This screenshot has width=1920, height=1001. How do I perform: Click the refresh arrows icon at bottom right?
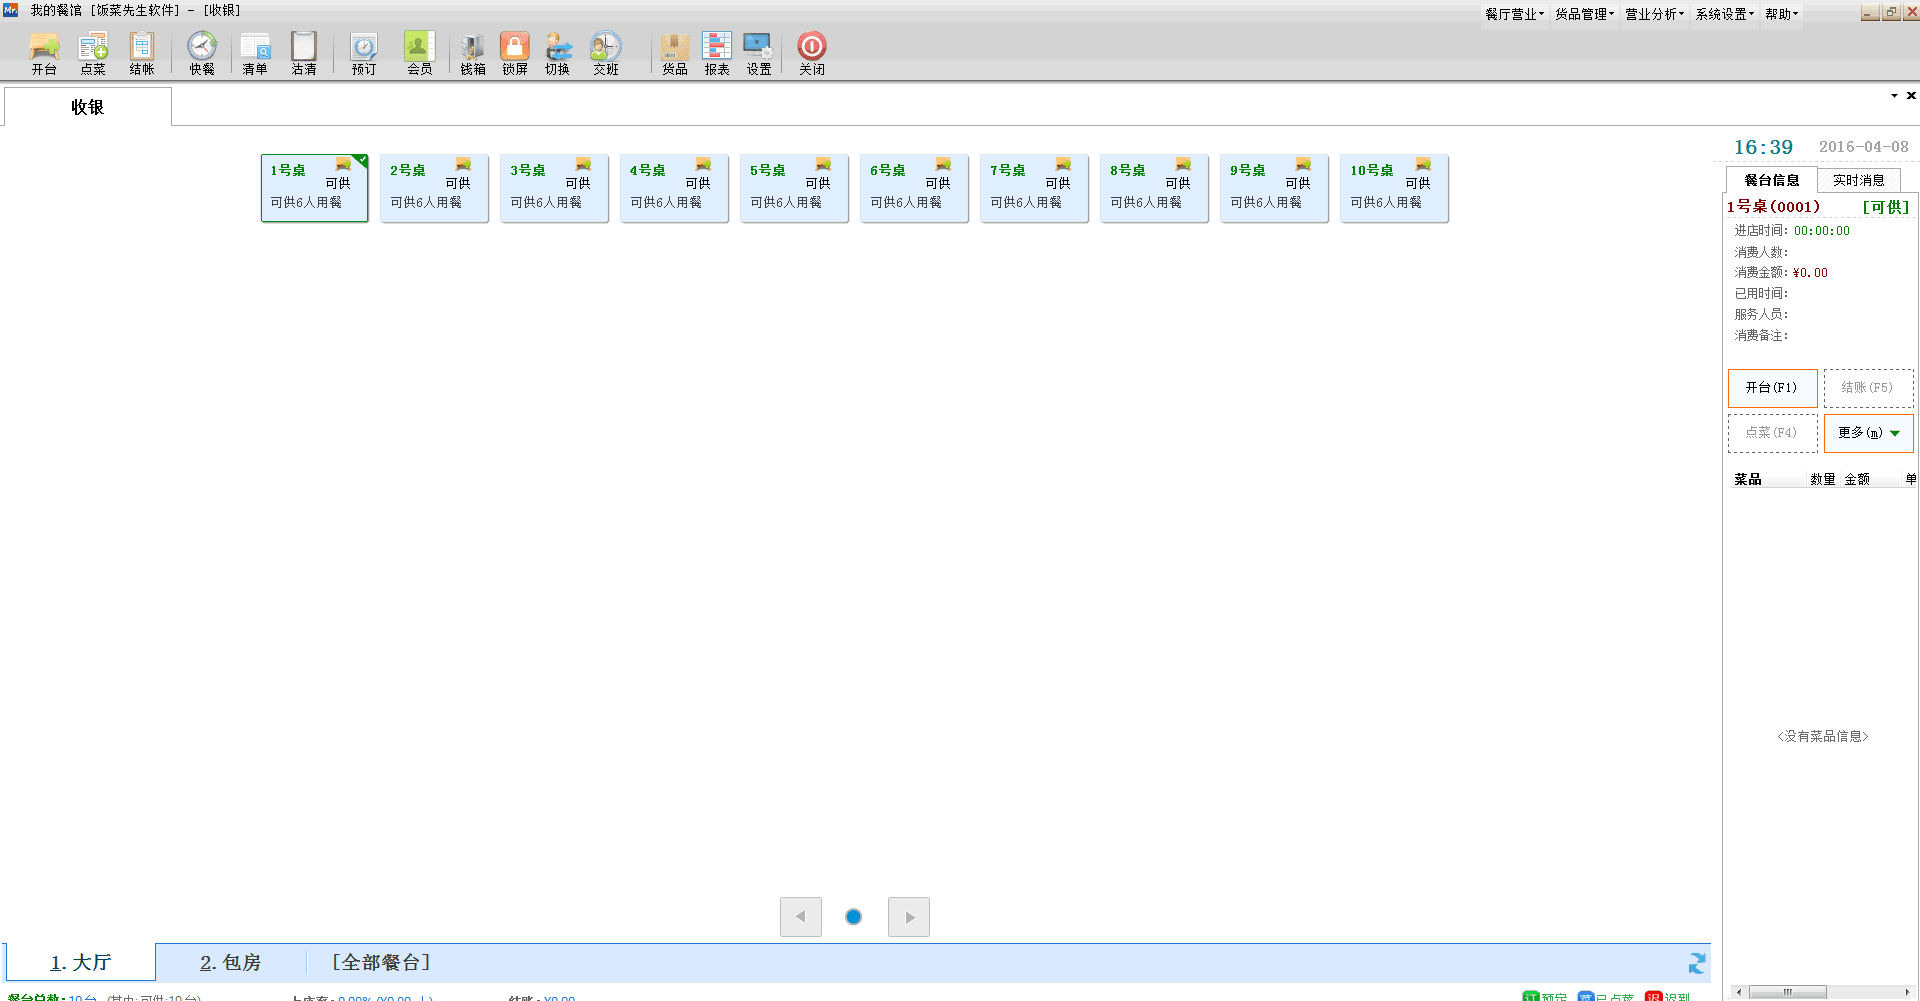click(1696, 963)
